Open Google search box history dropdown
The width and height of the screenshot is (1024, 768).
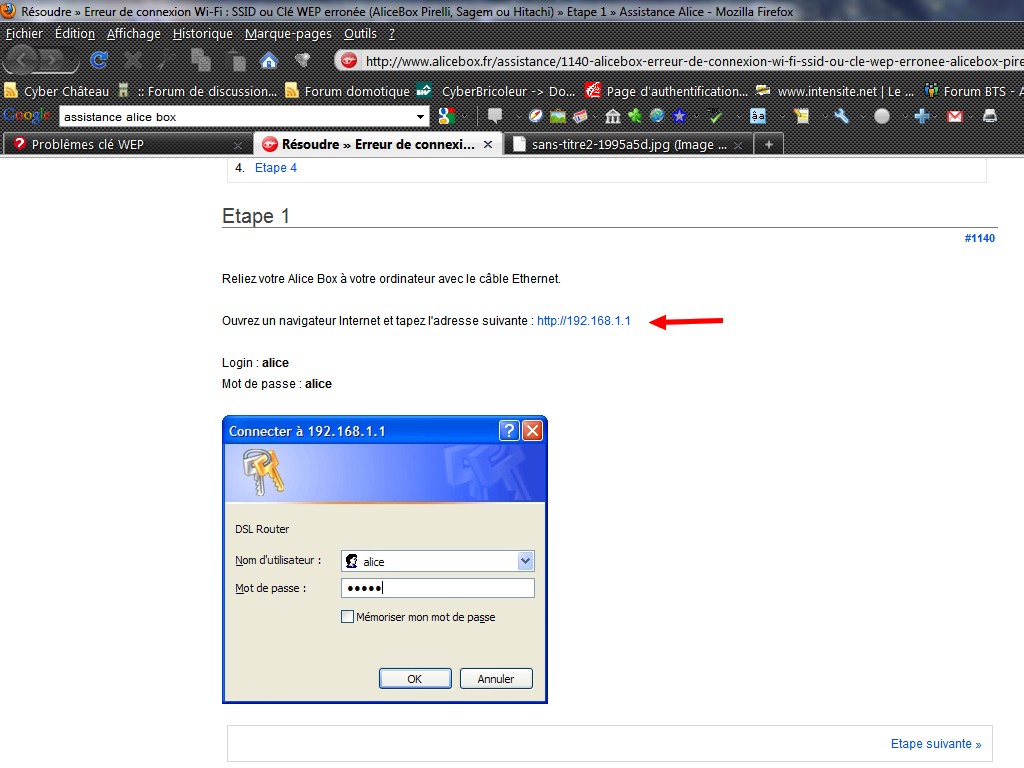[x=421, y=117]
